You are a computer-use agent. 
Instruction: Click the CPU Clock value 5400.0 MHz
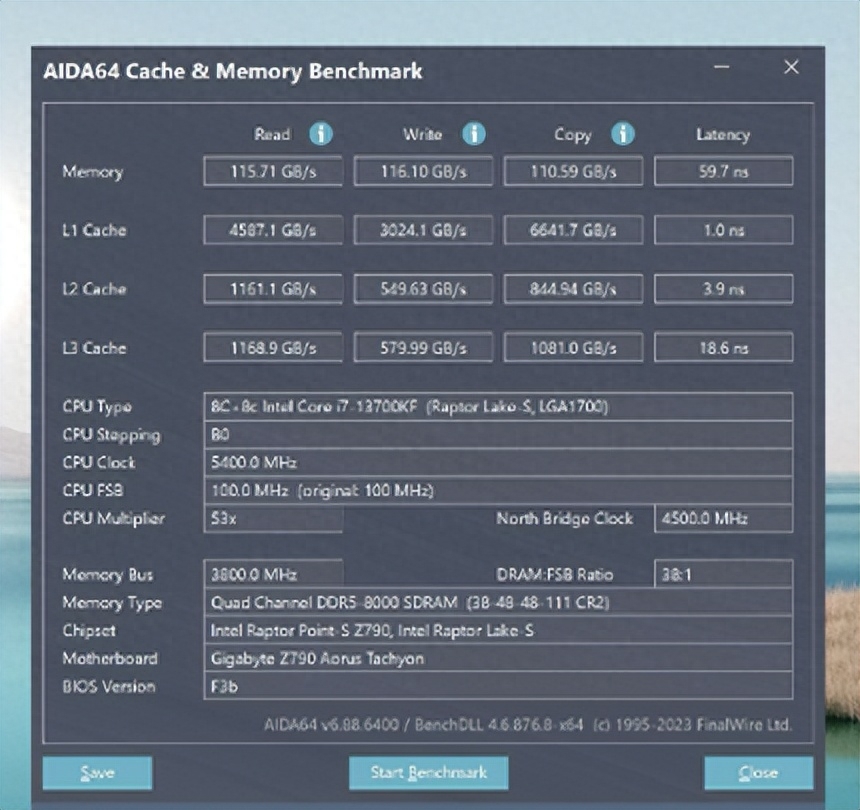pos(498,463)
